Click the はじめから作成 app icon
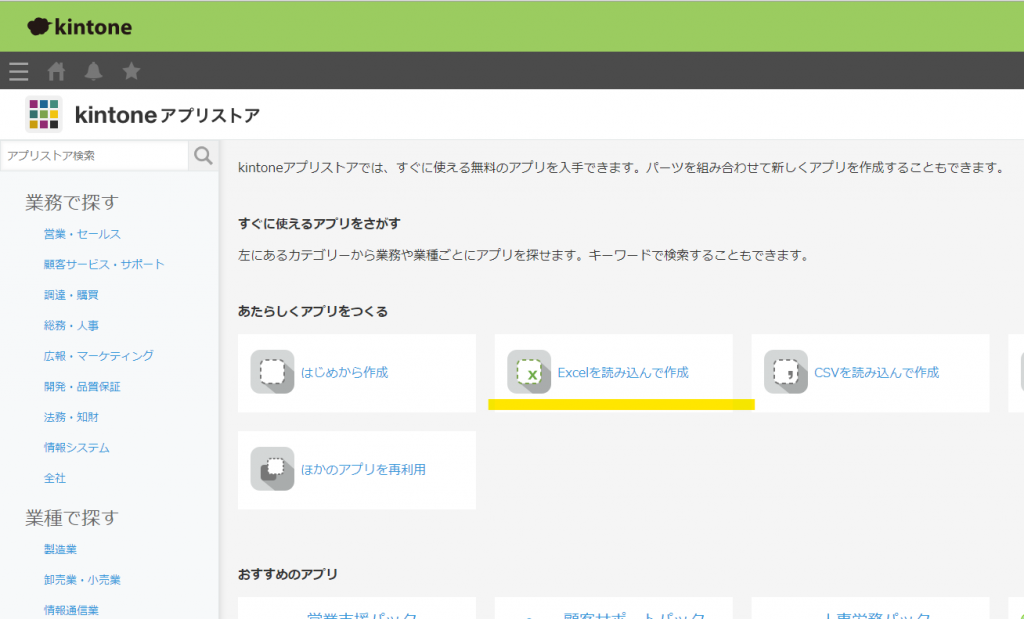1024x619 pixels. click(272, 372)
